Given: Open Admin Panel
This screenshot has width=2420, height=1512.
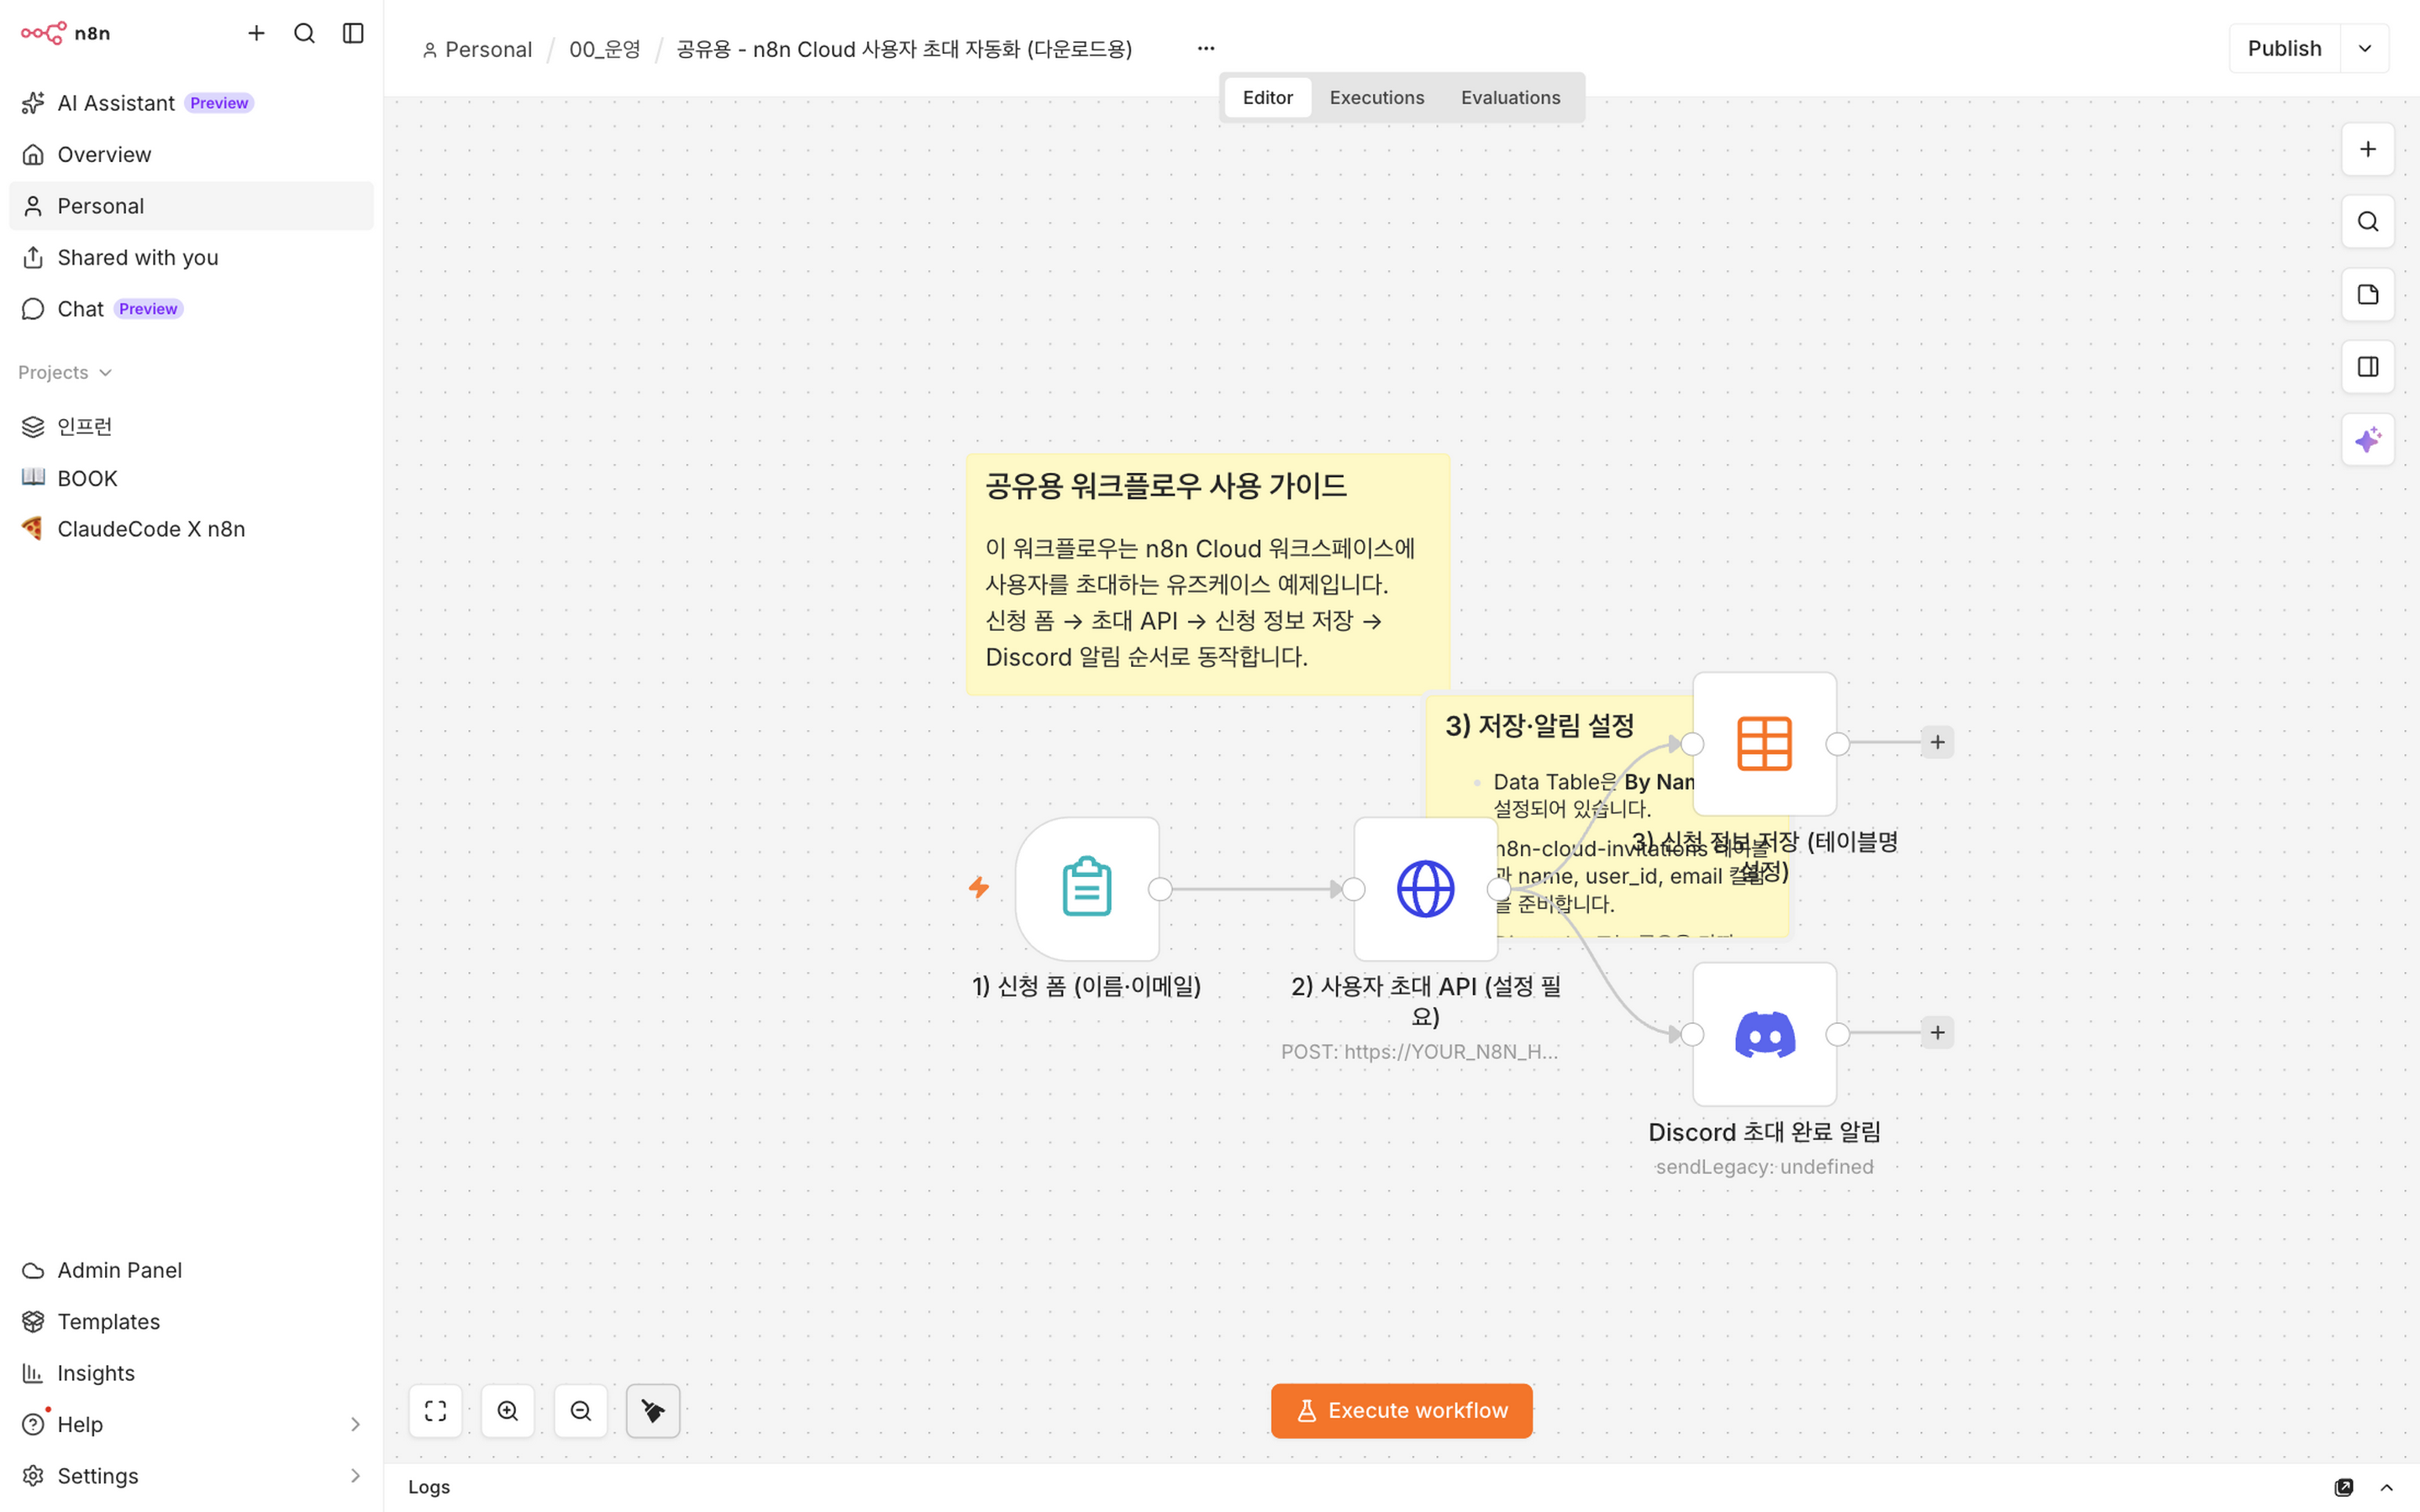Looking at the screenshot, I should pyautogui.click(x=191, y=1270).
